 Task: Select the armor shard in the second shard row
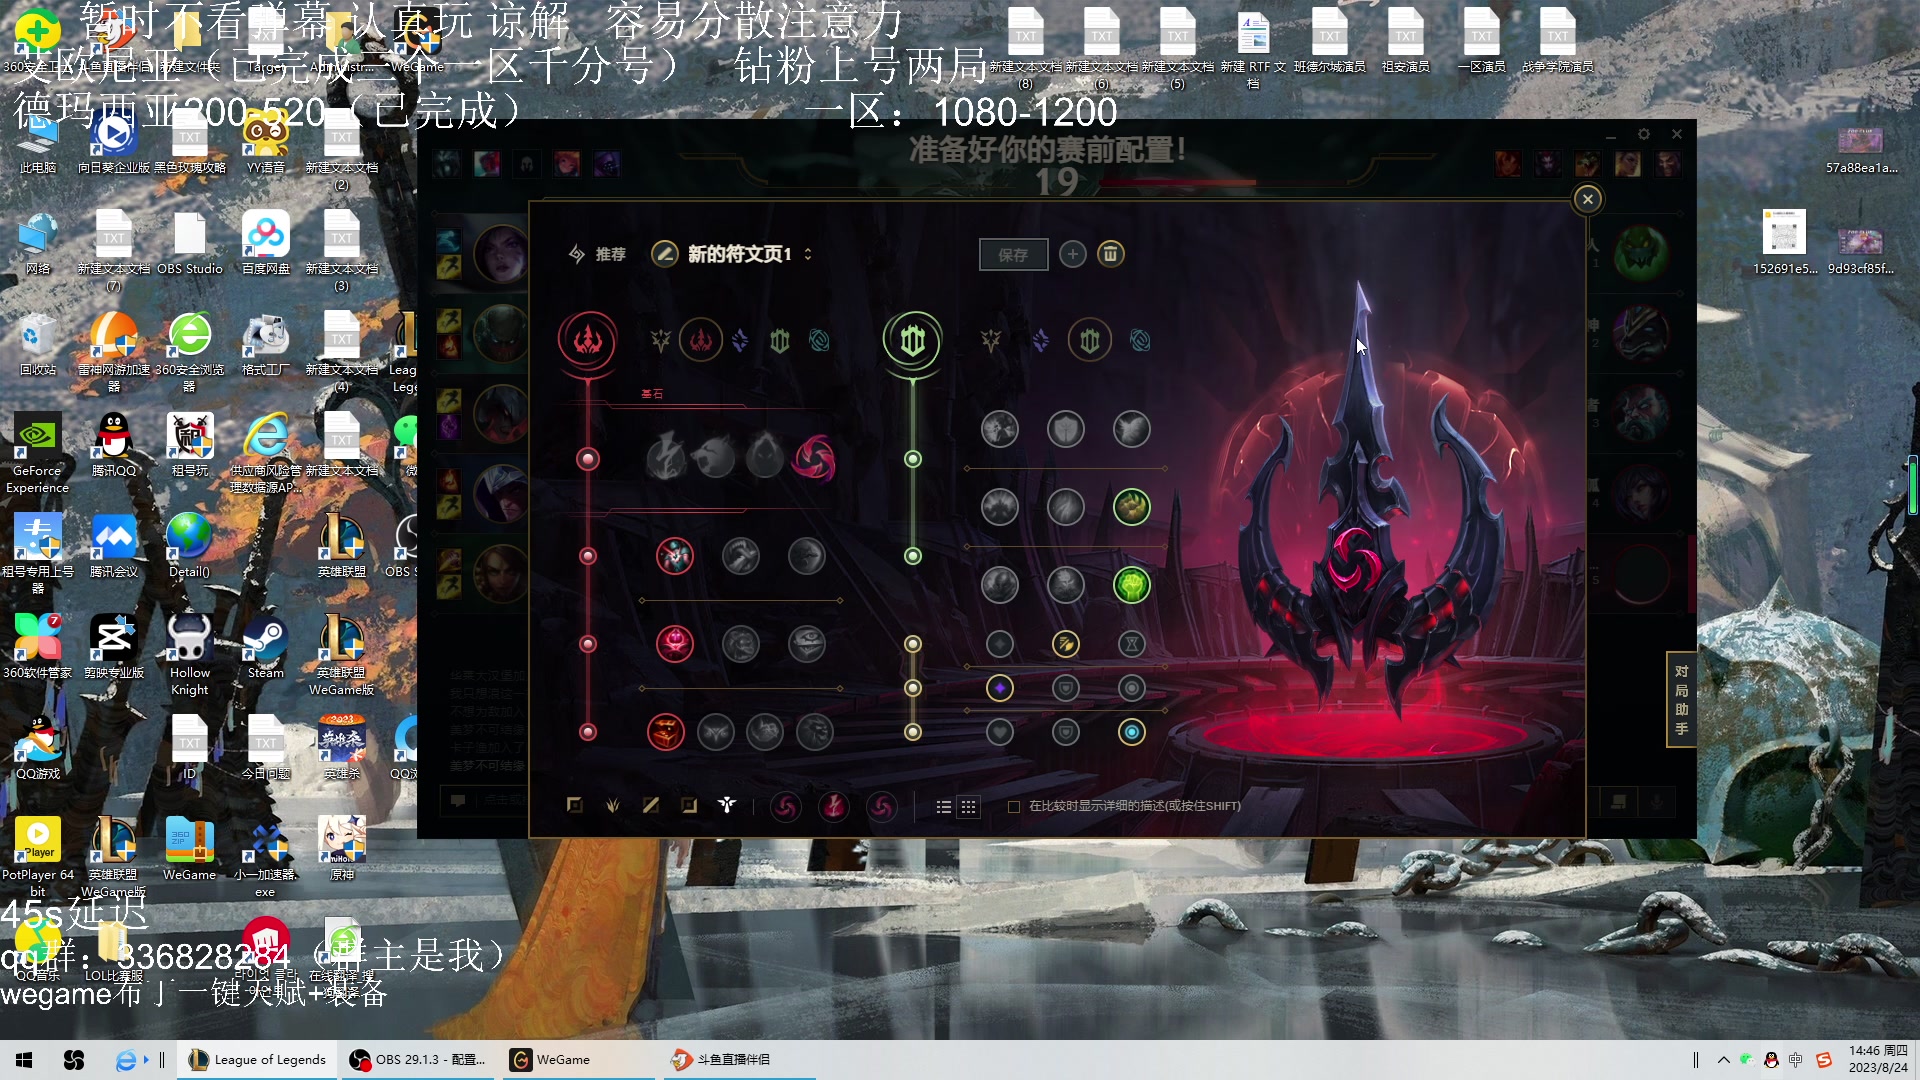(1066, 688)
